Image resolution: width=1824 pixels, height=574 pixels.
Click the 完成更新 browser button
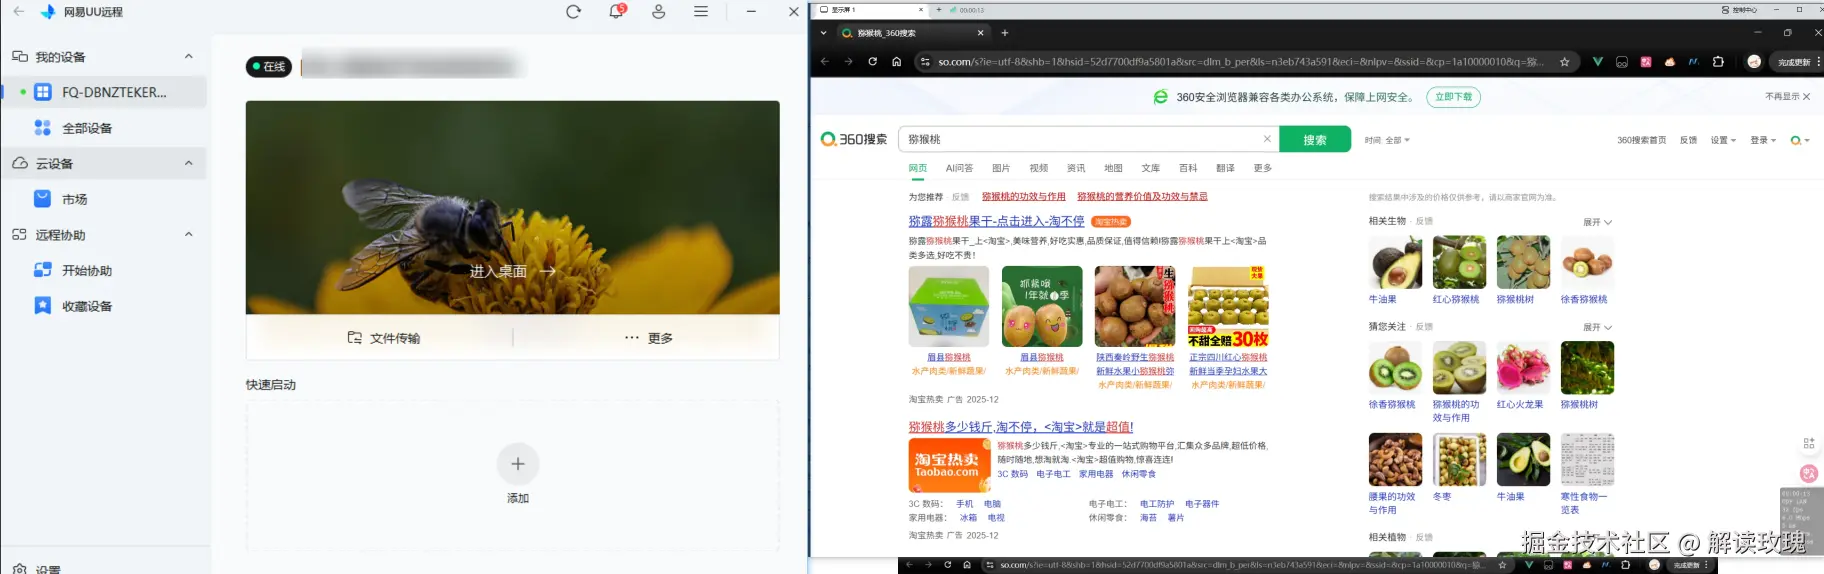1794,62
